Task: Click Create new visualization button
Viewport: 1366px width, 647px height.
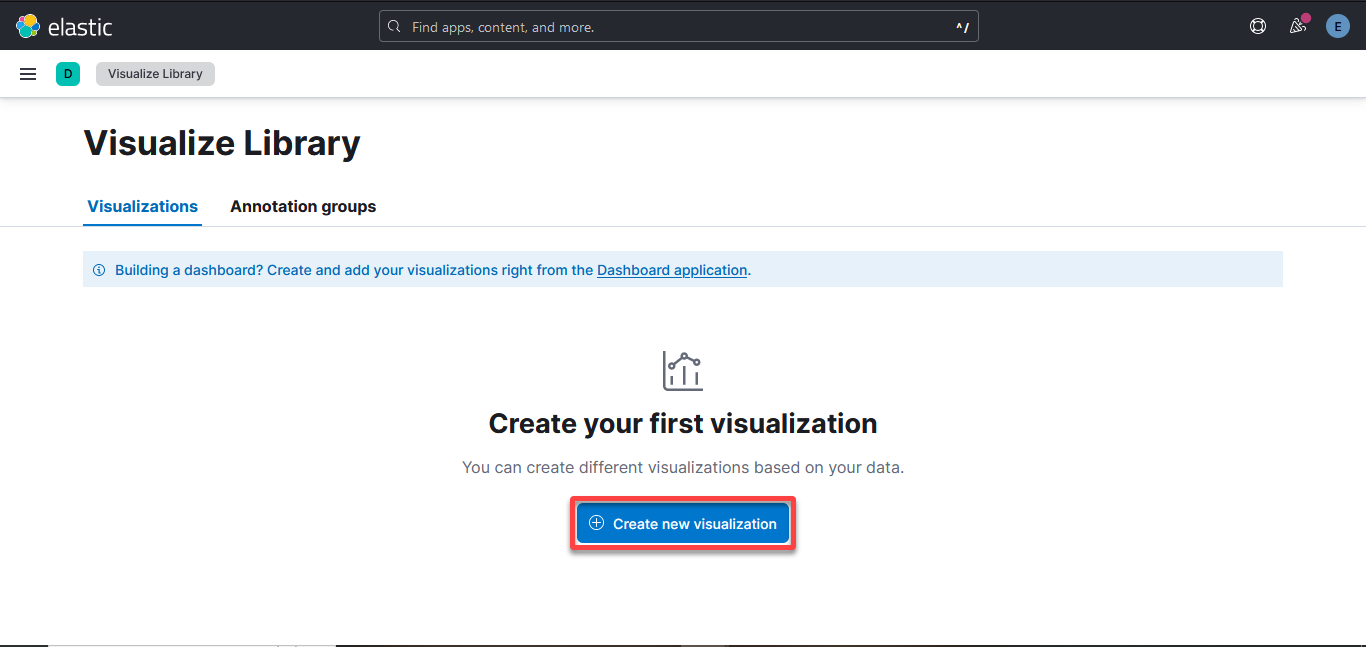Action: (x=683, y=523)
